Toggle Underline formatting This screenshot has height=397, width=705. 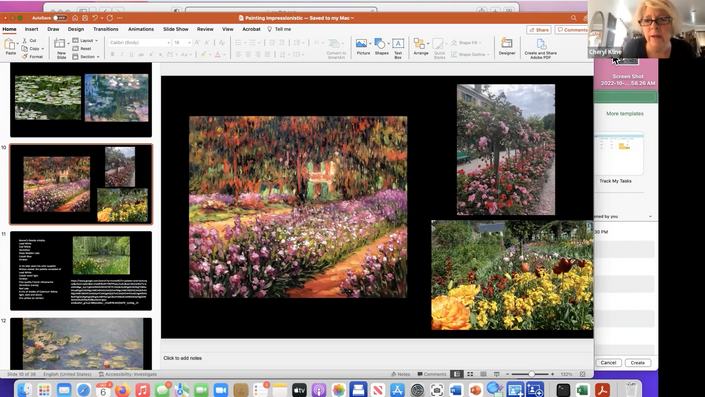[x=131, y=54]
